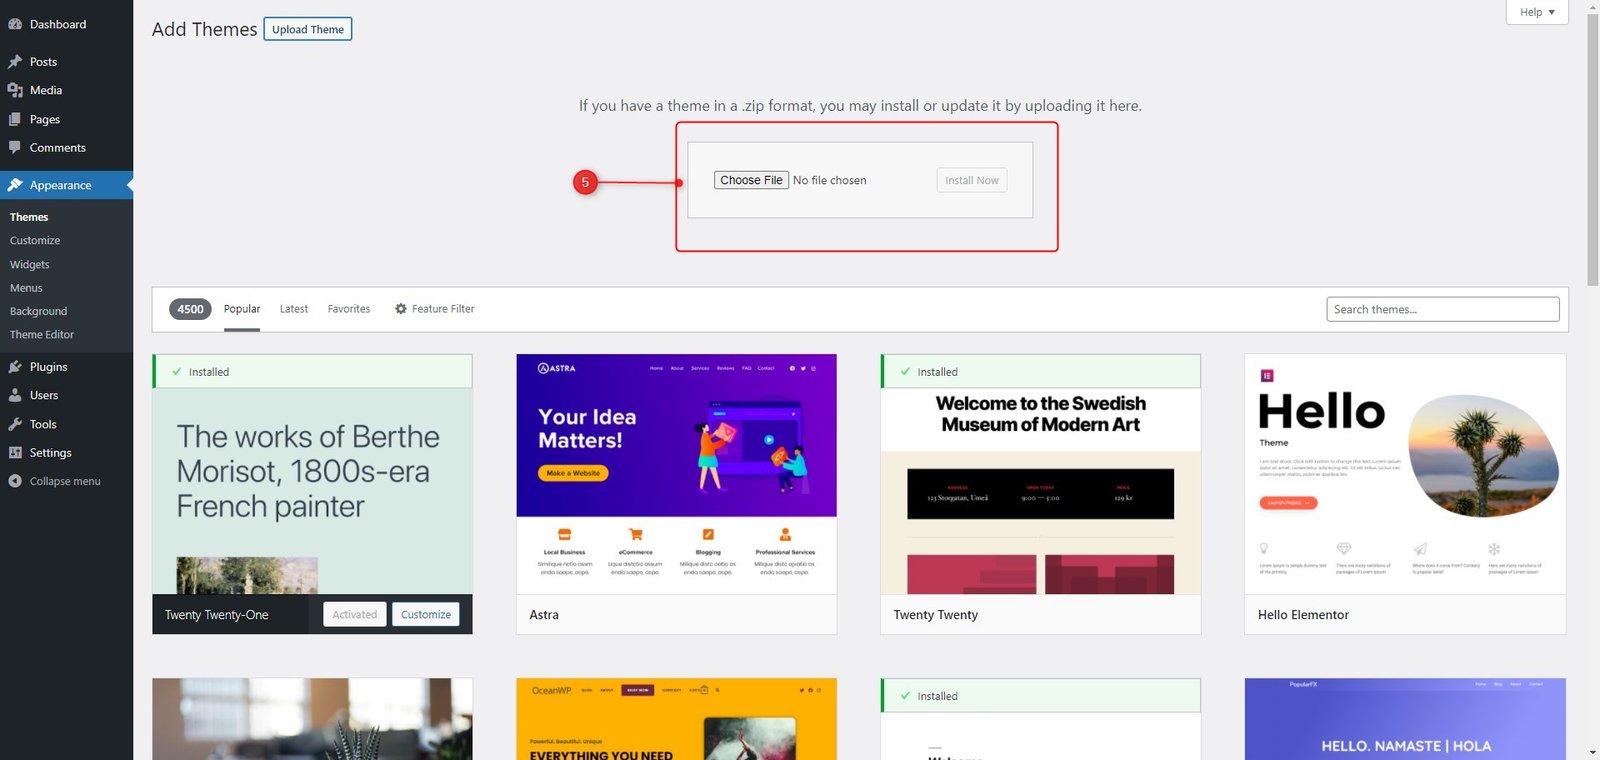This screenshot has height=760, width=1600.
Task: Go to the Widgets submenu
Action: point(30,265)
